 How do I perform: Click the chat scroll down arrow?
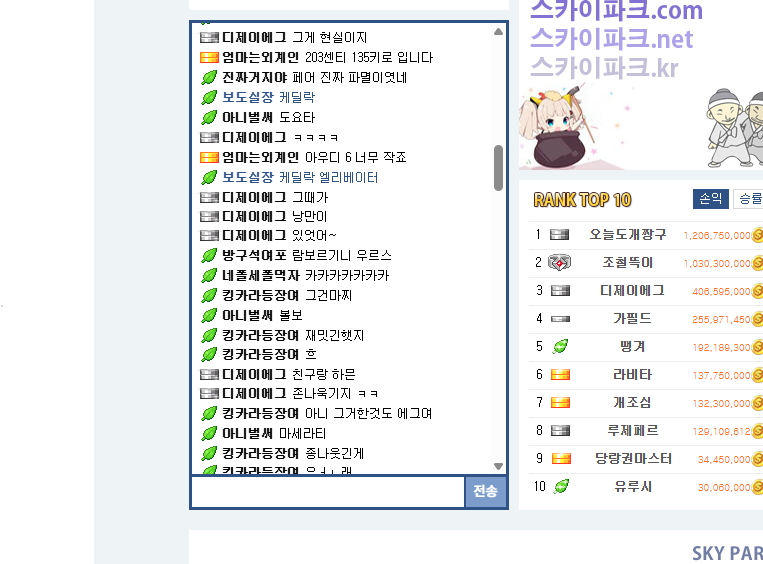click(498, 466)
